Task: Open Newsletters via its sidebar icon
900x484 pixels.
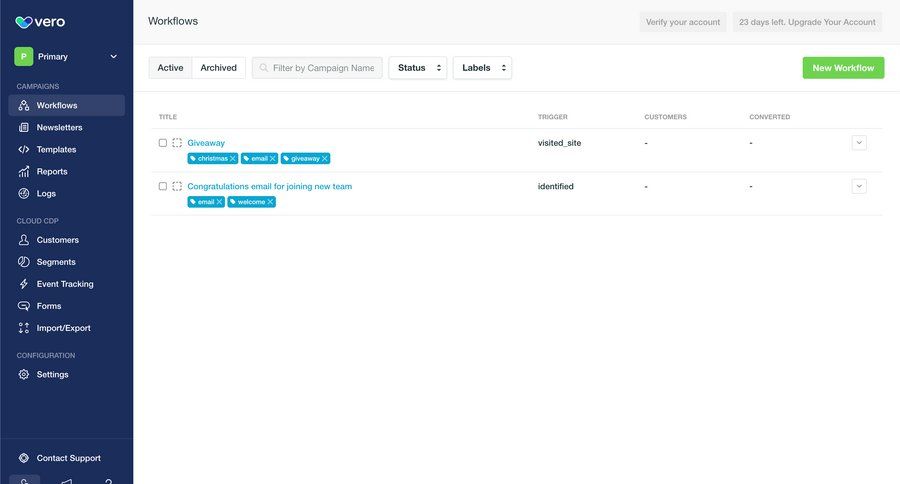Action: pos(24,127)
